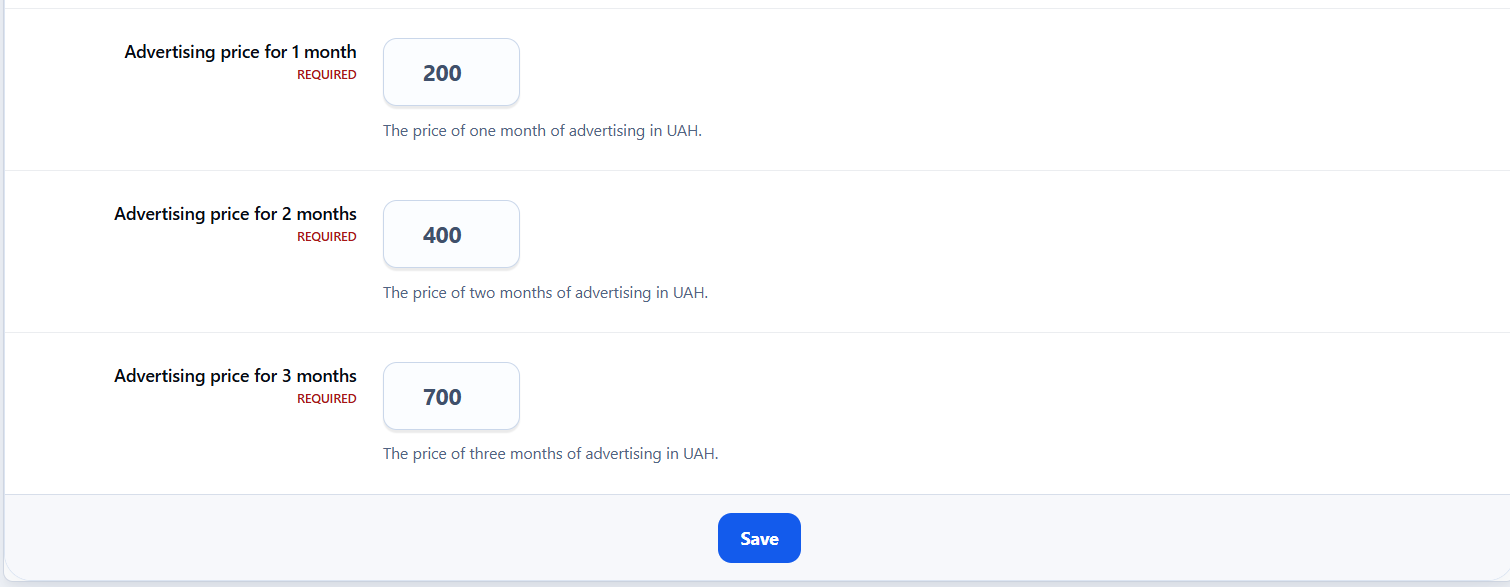The height and width of the screenshot is (587, 1510).
Task: Click the 'Advertising price for 3 months' label
Action: click(235, 376)
